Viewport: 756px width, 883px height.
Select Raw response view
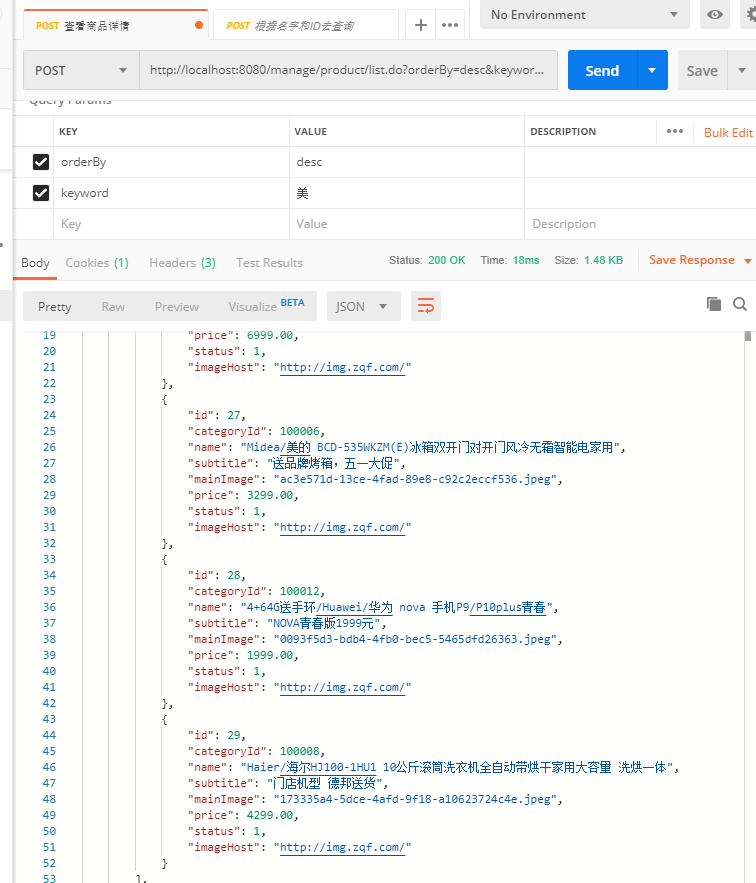point(113,307)
